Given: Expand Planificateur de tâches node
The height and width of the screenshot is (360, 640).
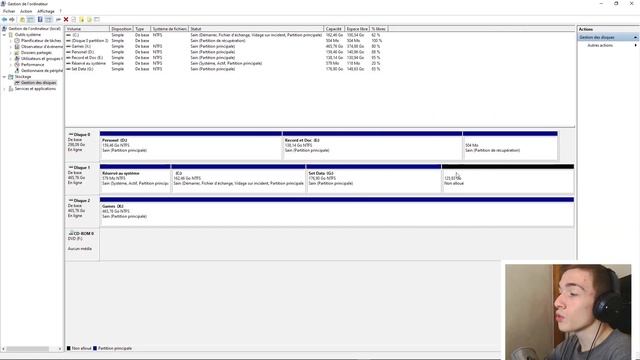Looking at the screenshot, I should point(11,41).
